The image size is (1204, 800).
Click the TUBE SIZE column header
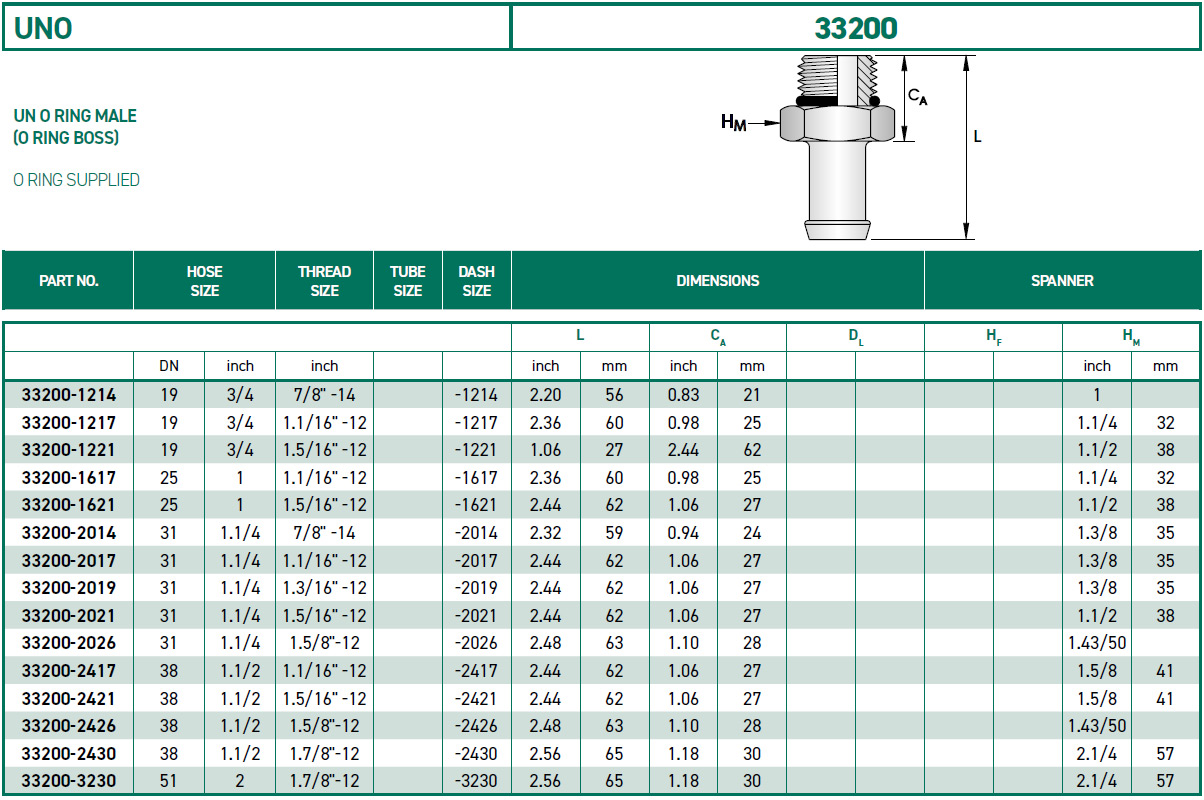(x=407, y=281)
